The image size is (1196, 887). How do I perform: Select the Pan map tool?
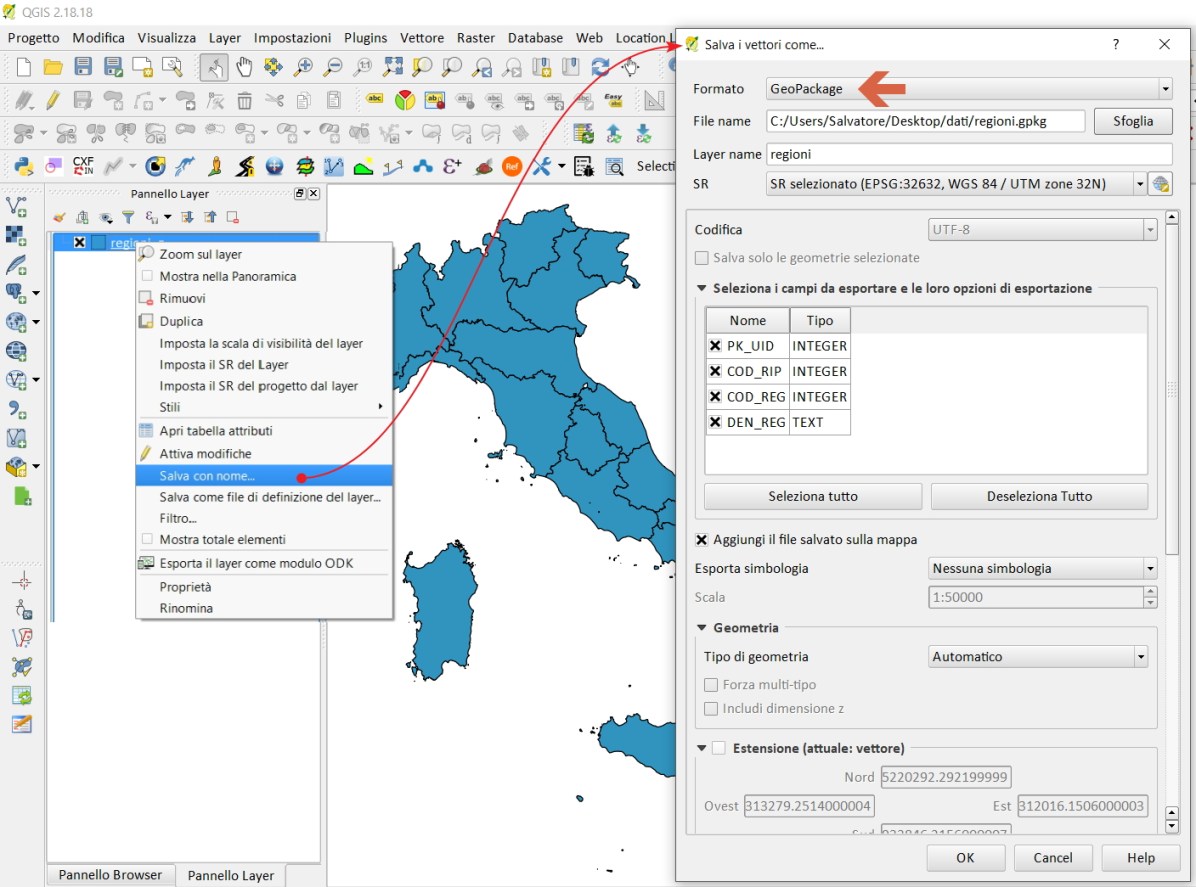(x=244, y=67)
